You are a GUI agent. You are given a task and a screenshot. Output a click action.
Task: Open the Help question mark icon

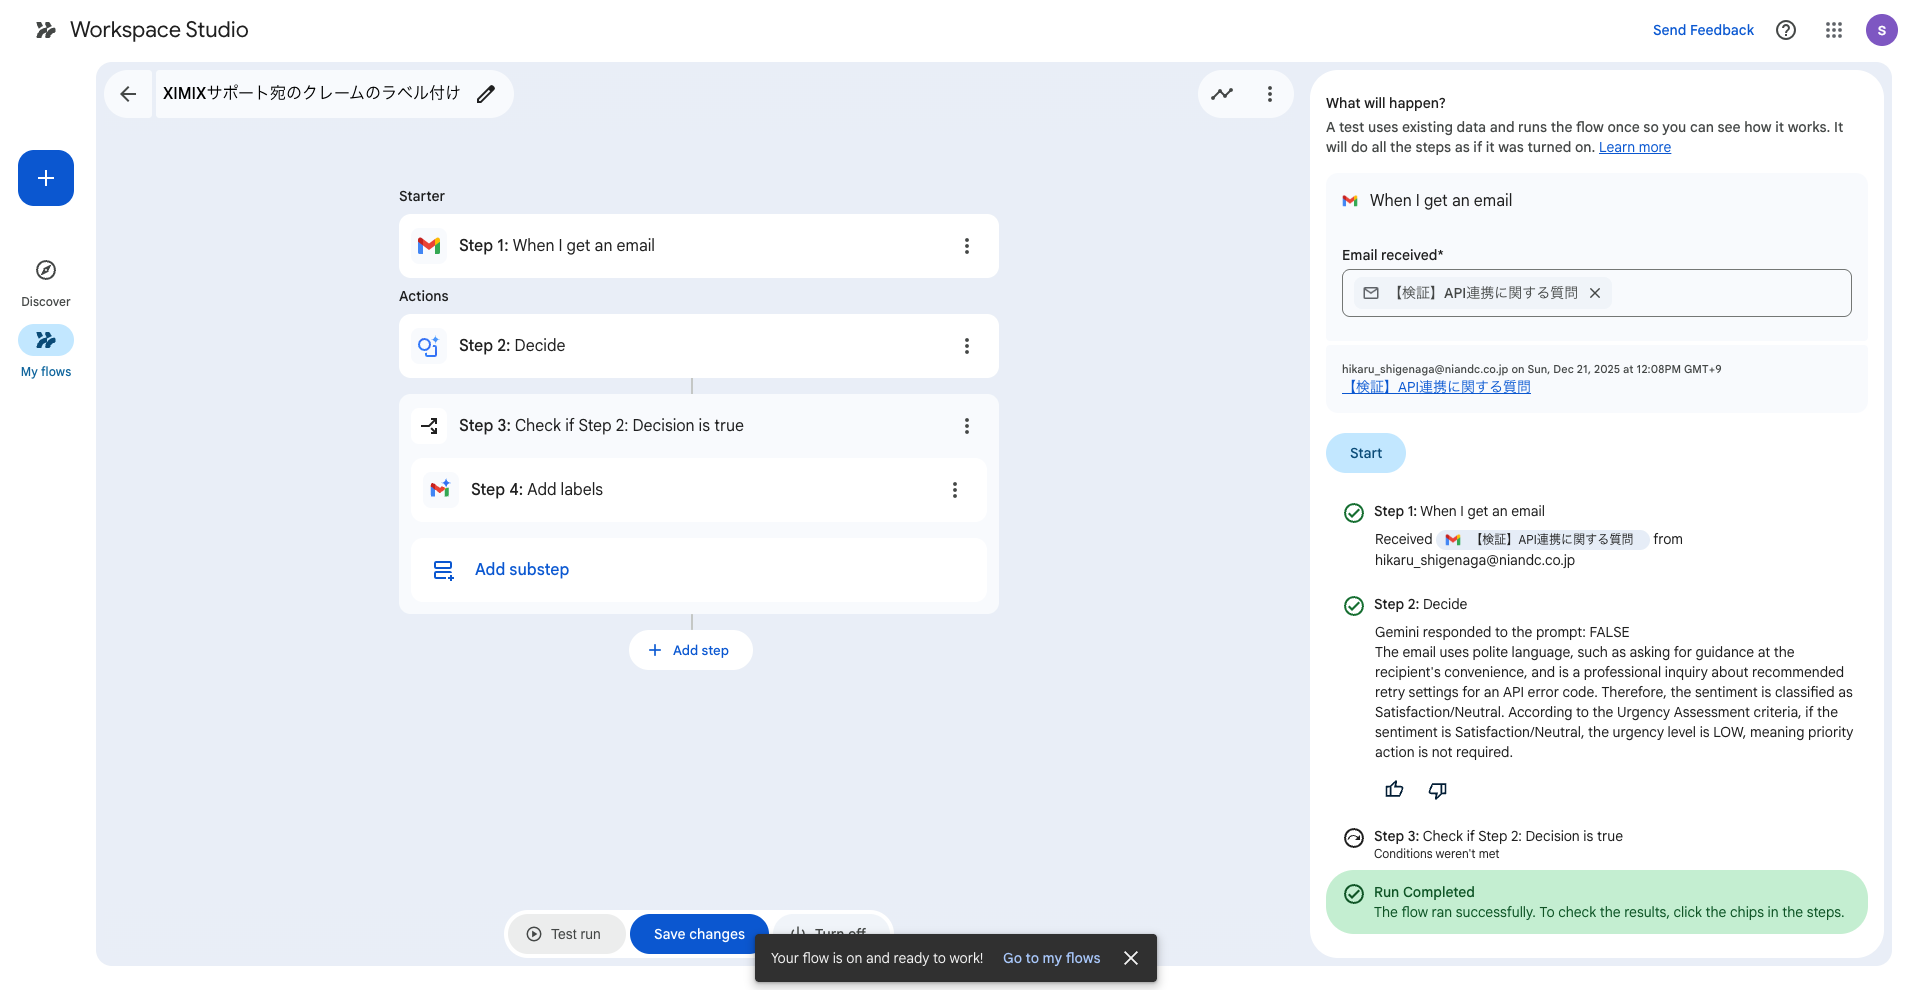(1785, 30)
